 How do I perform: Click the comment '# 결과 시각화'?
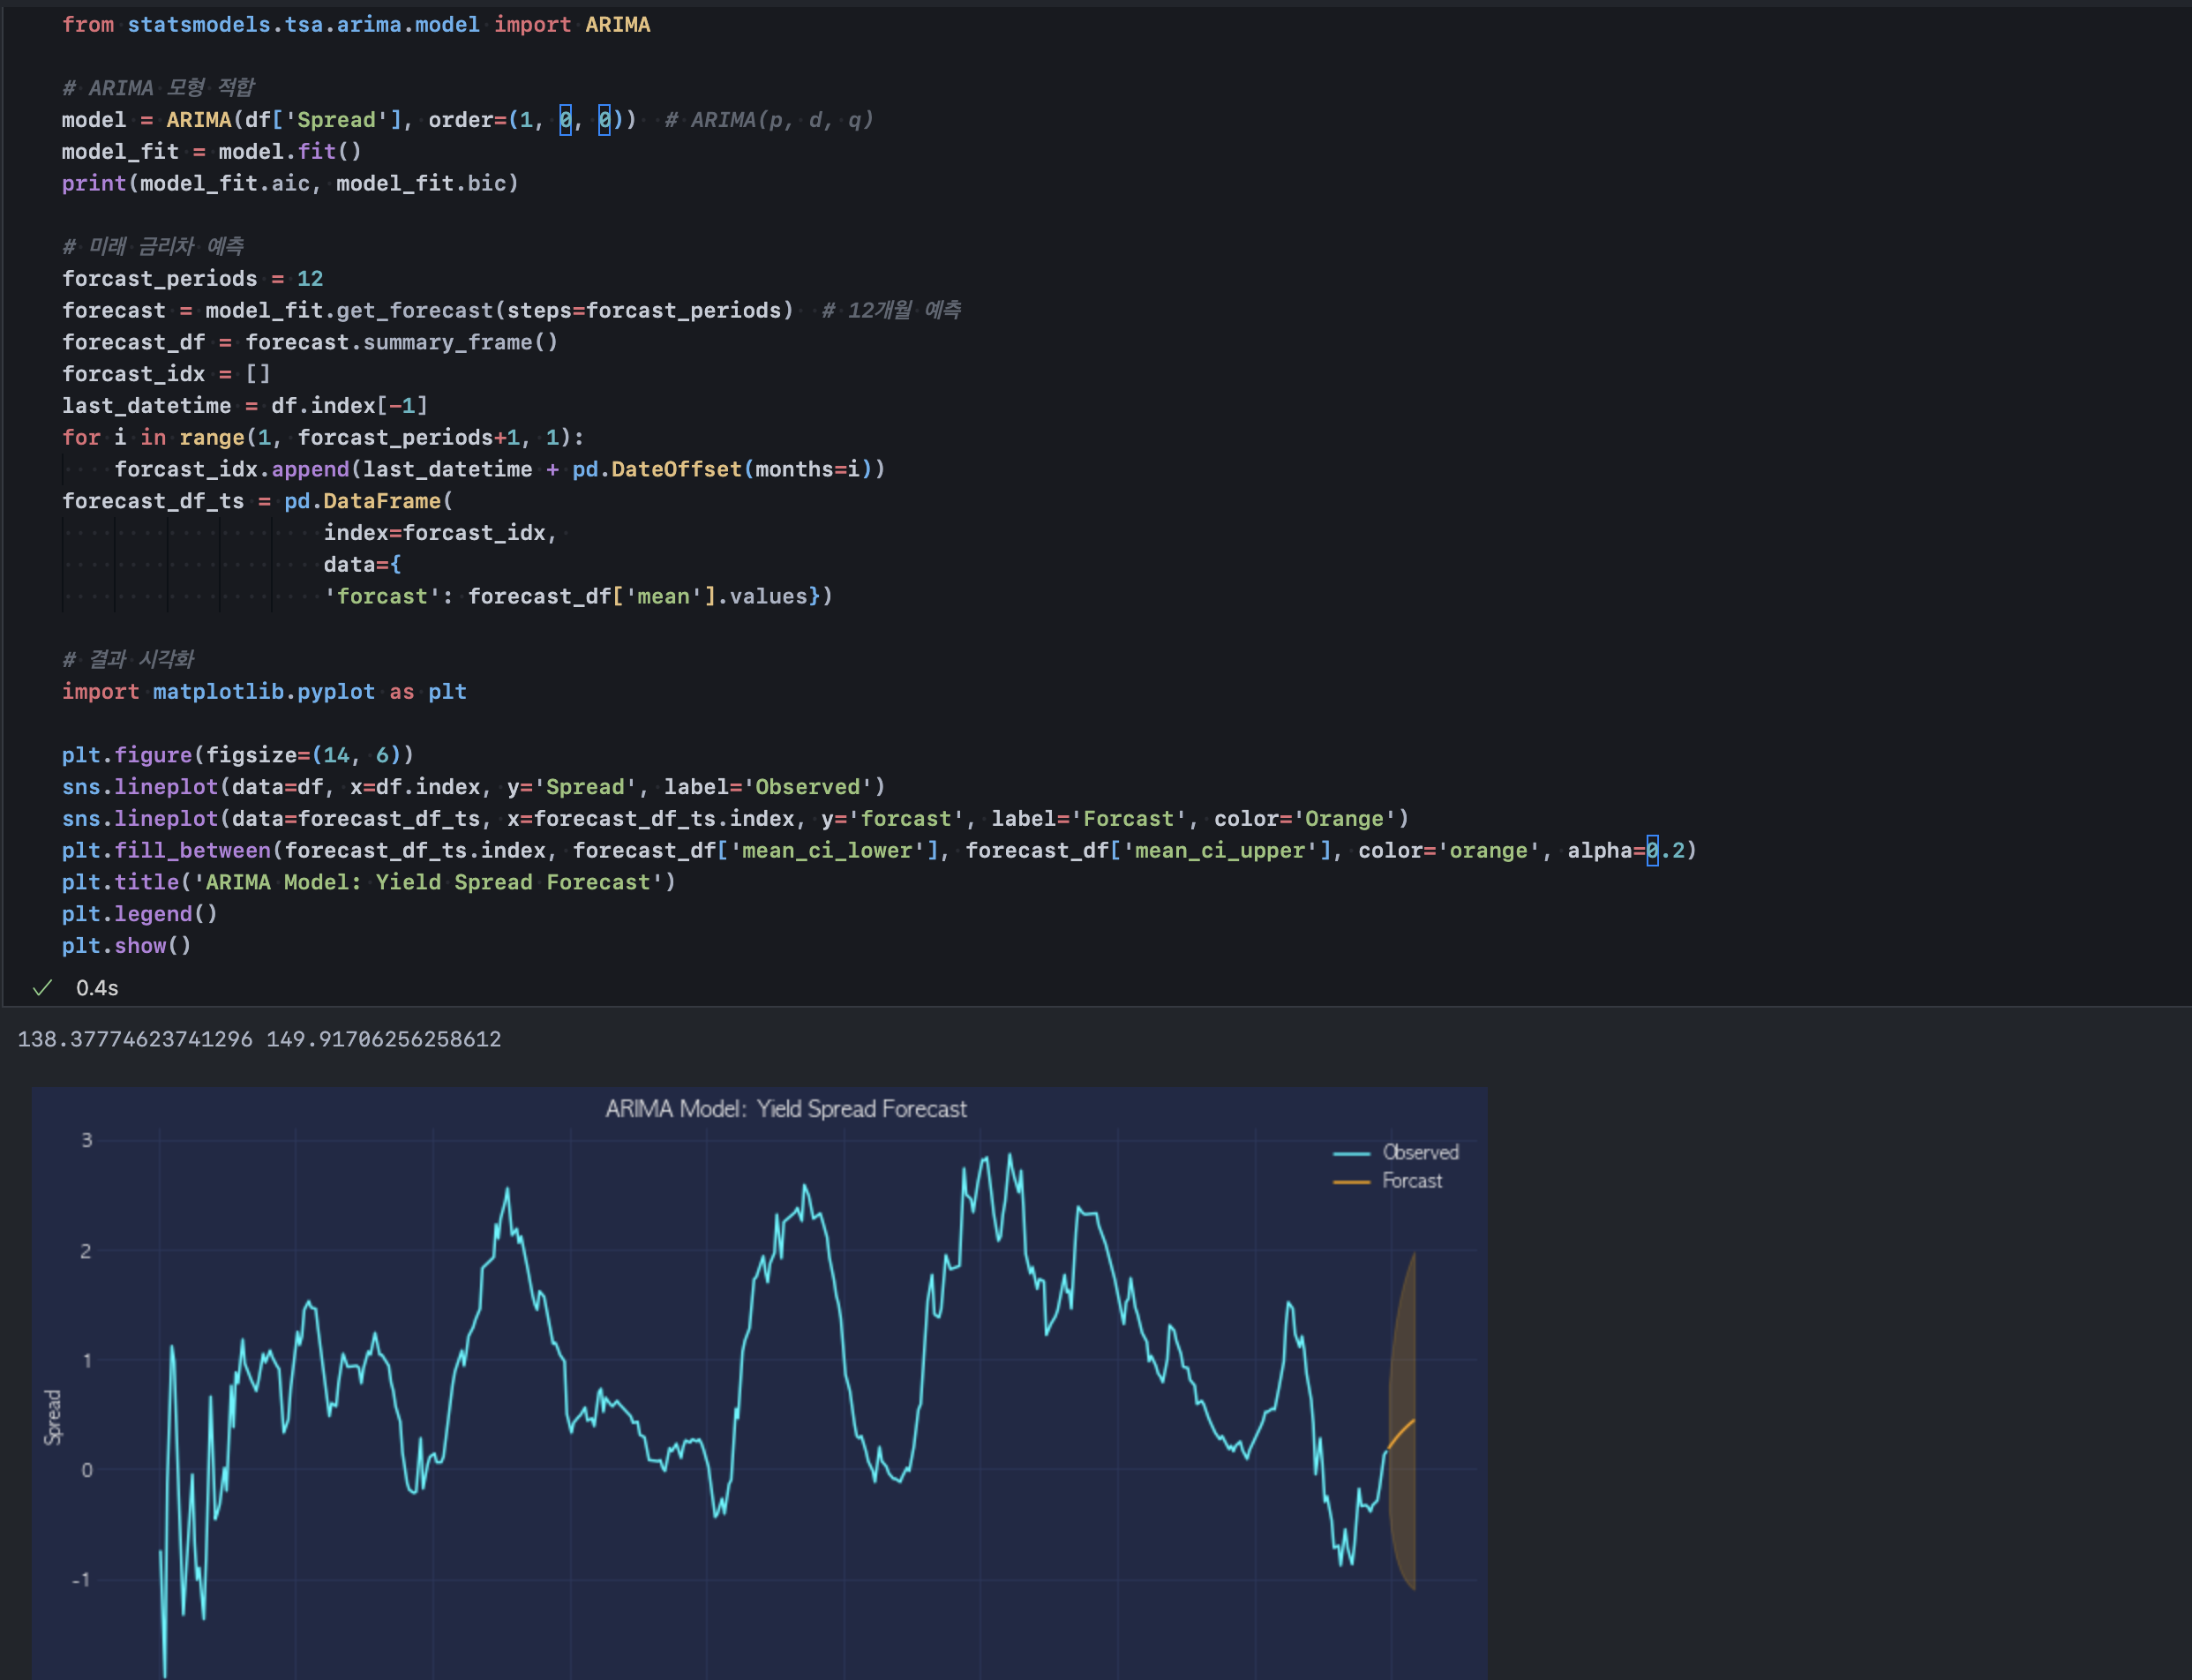(128, 659)
